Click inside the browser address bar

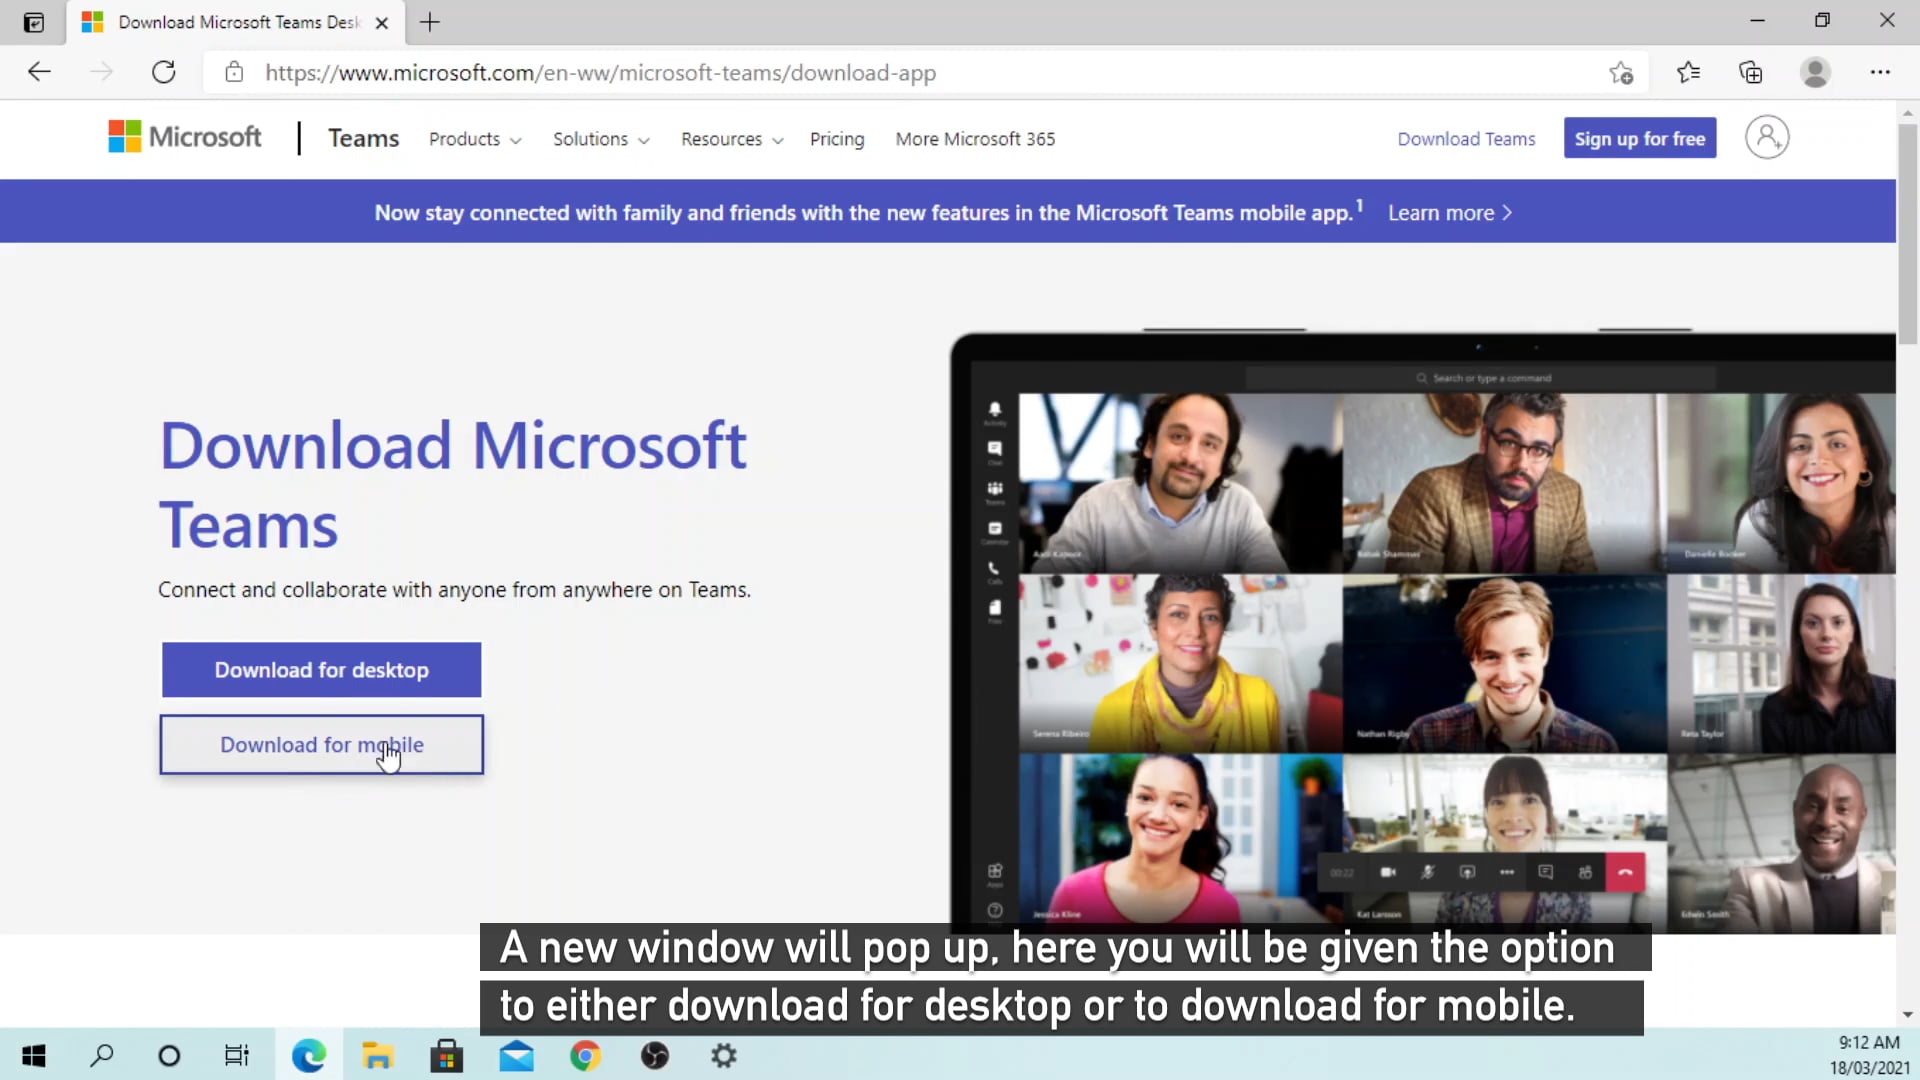coord(700,72)
